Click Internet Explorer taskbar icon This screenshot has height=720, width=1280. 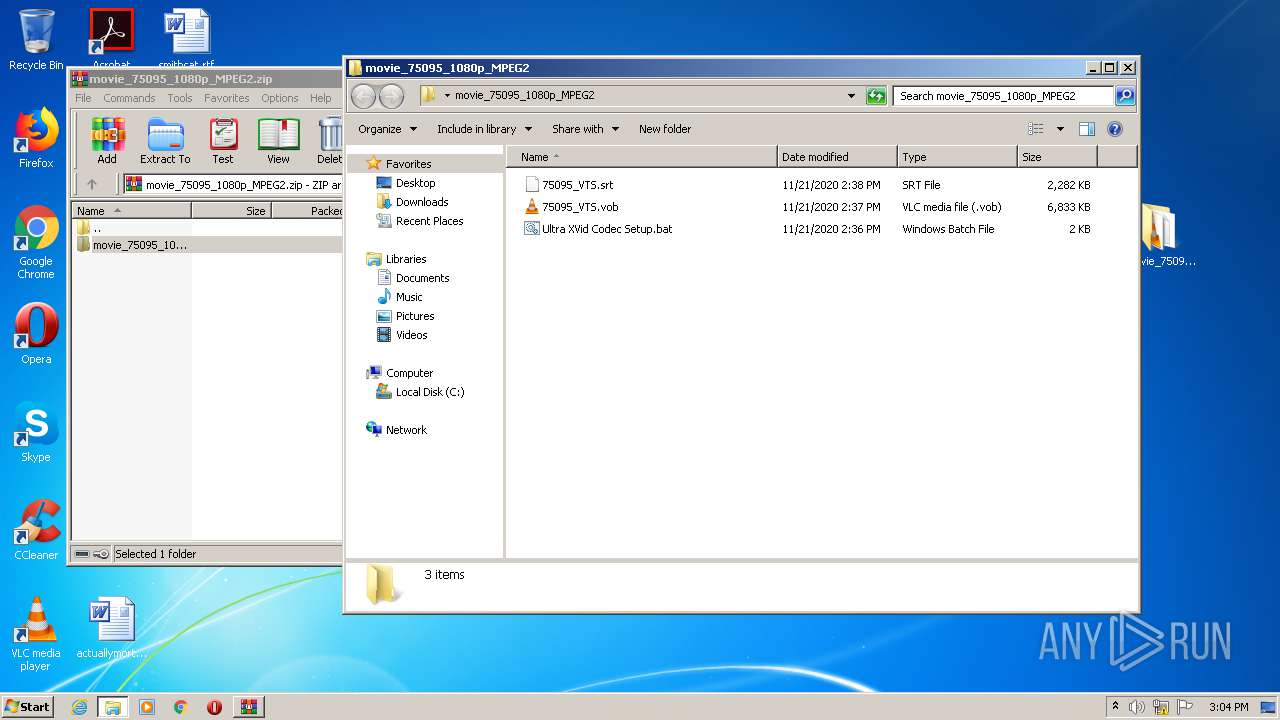click(x=79, y=707)
